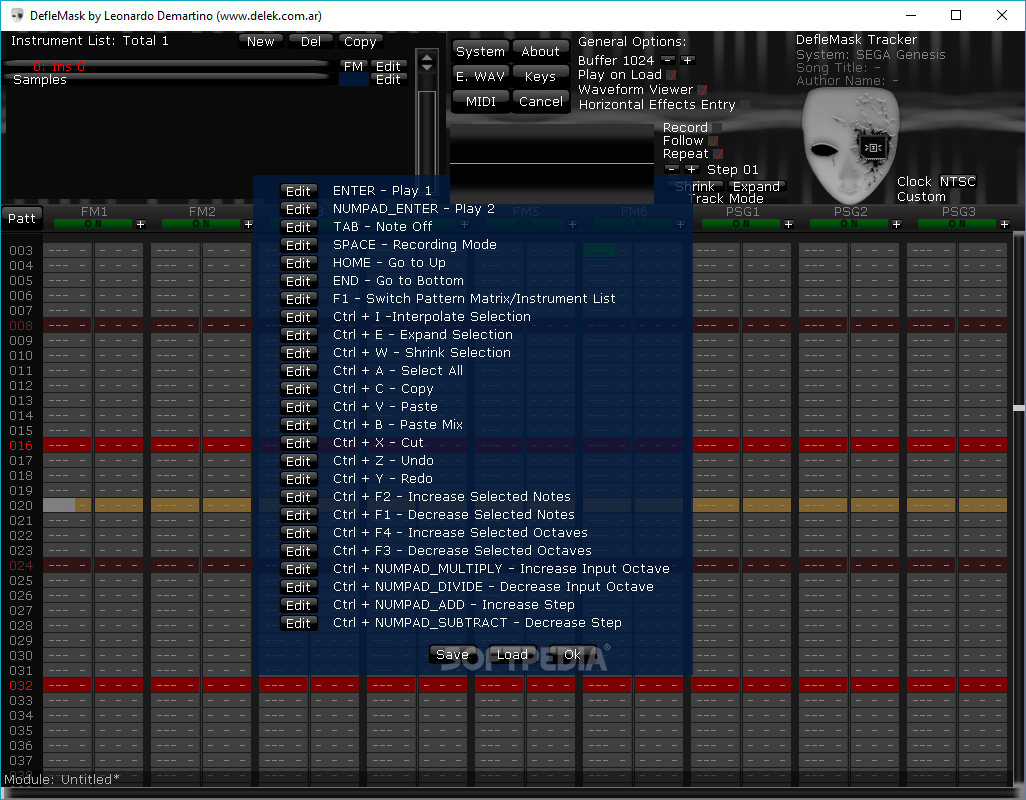
Task: Switch to the Patt pattern matrix tab
Action: [22, 218]
